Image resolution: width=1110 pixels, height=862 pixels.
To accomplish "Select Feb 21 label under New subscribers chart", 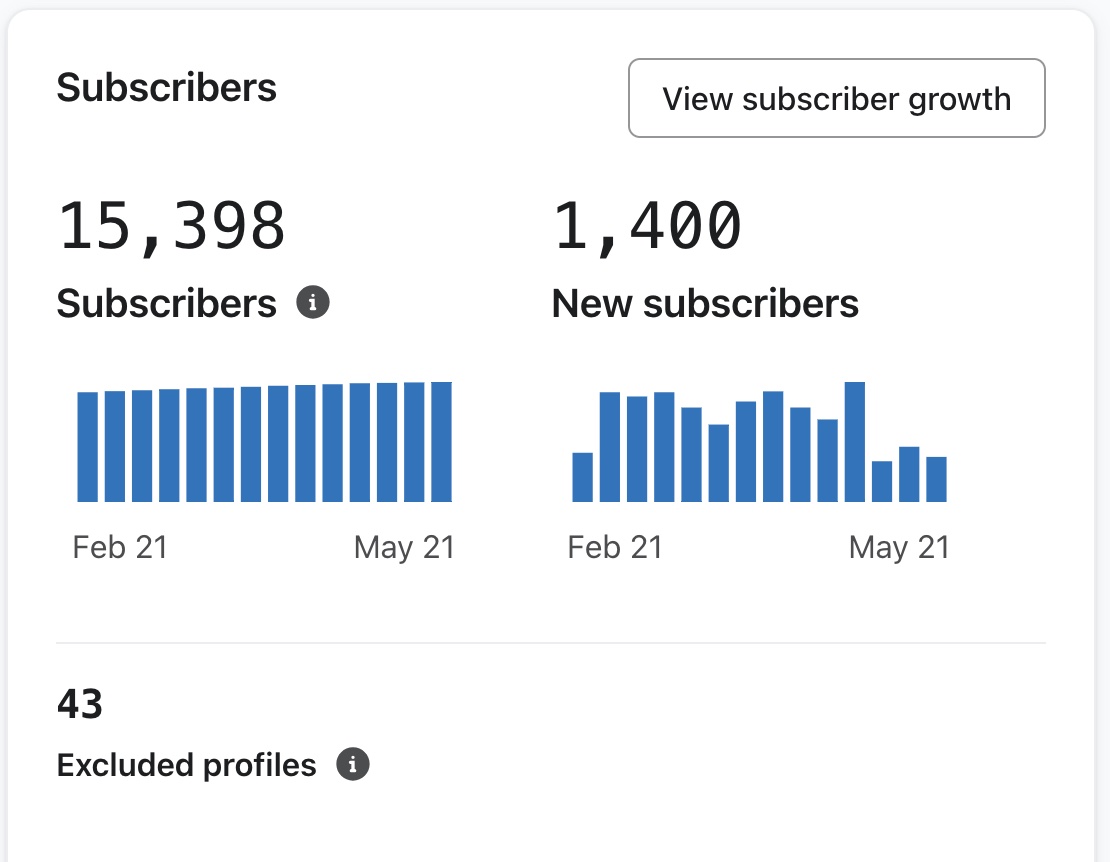I will (x=615, y=548).
